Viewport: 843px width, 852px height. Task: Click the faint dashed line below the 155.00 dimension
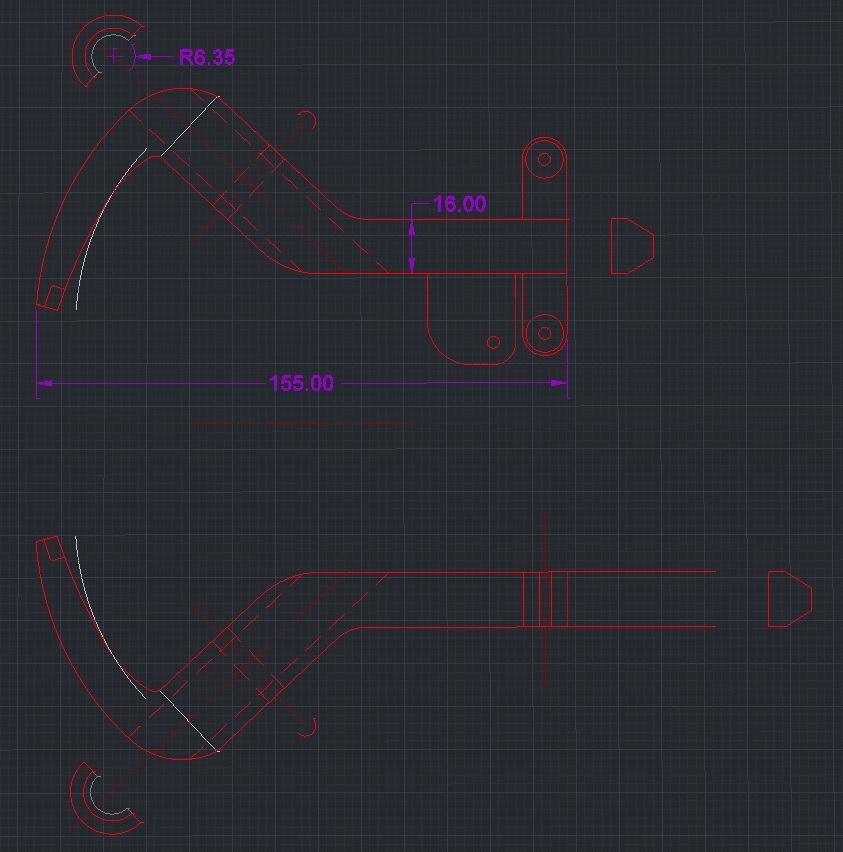pyautogui.click(x=298, y=424)
